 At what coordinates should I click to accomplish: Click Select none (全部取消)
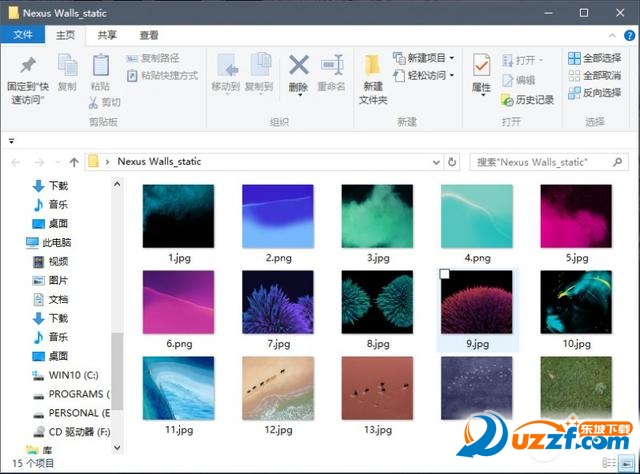click(x=595, y=76)
